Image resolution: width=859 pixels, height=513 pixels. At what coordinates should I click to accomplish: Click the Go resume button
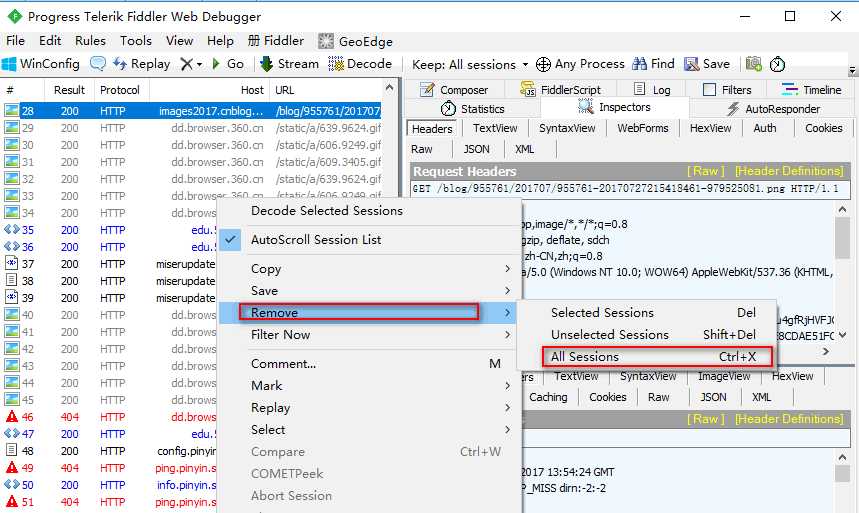[x=227, y=64]
